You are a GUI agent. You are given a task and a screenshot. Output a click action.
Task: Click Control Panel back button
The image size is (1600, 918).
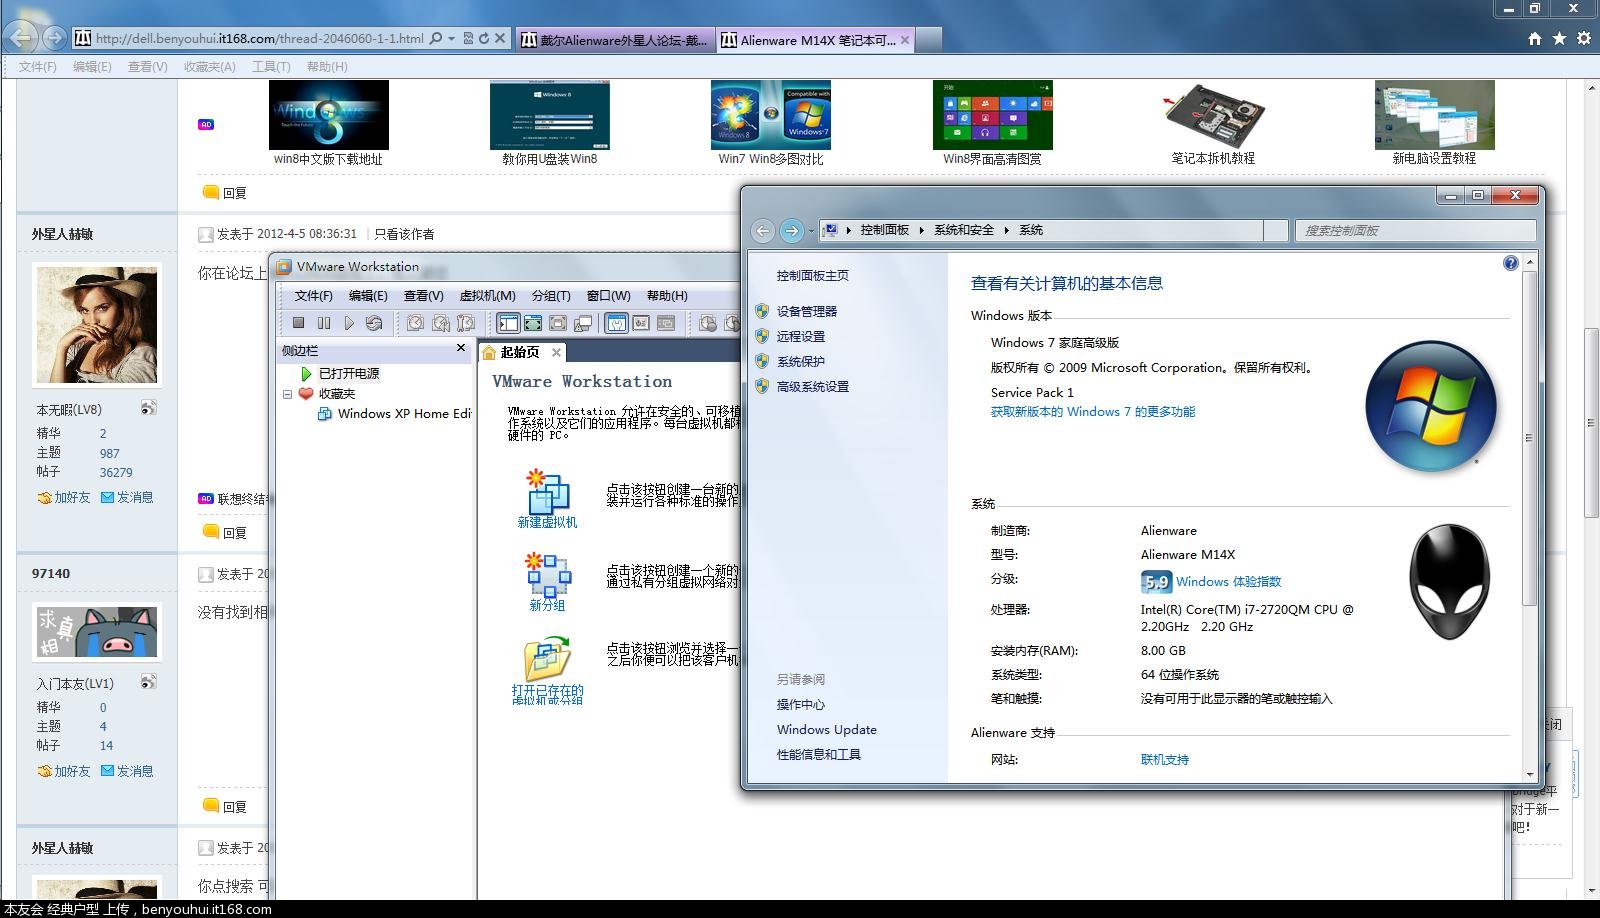pos(763,231)
